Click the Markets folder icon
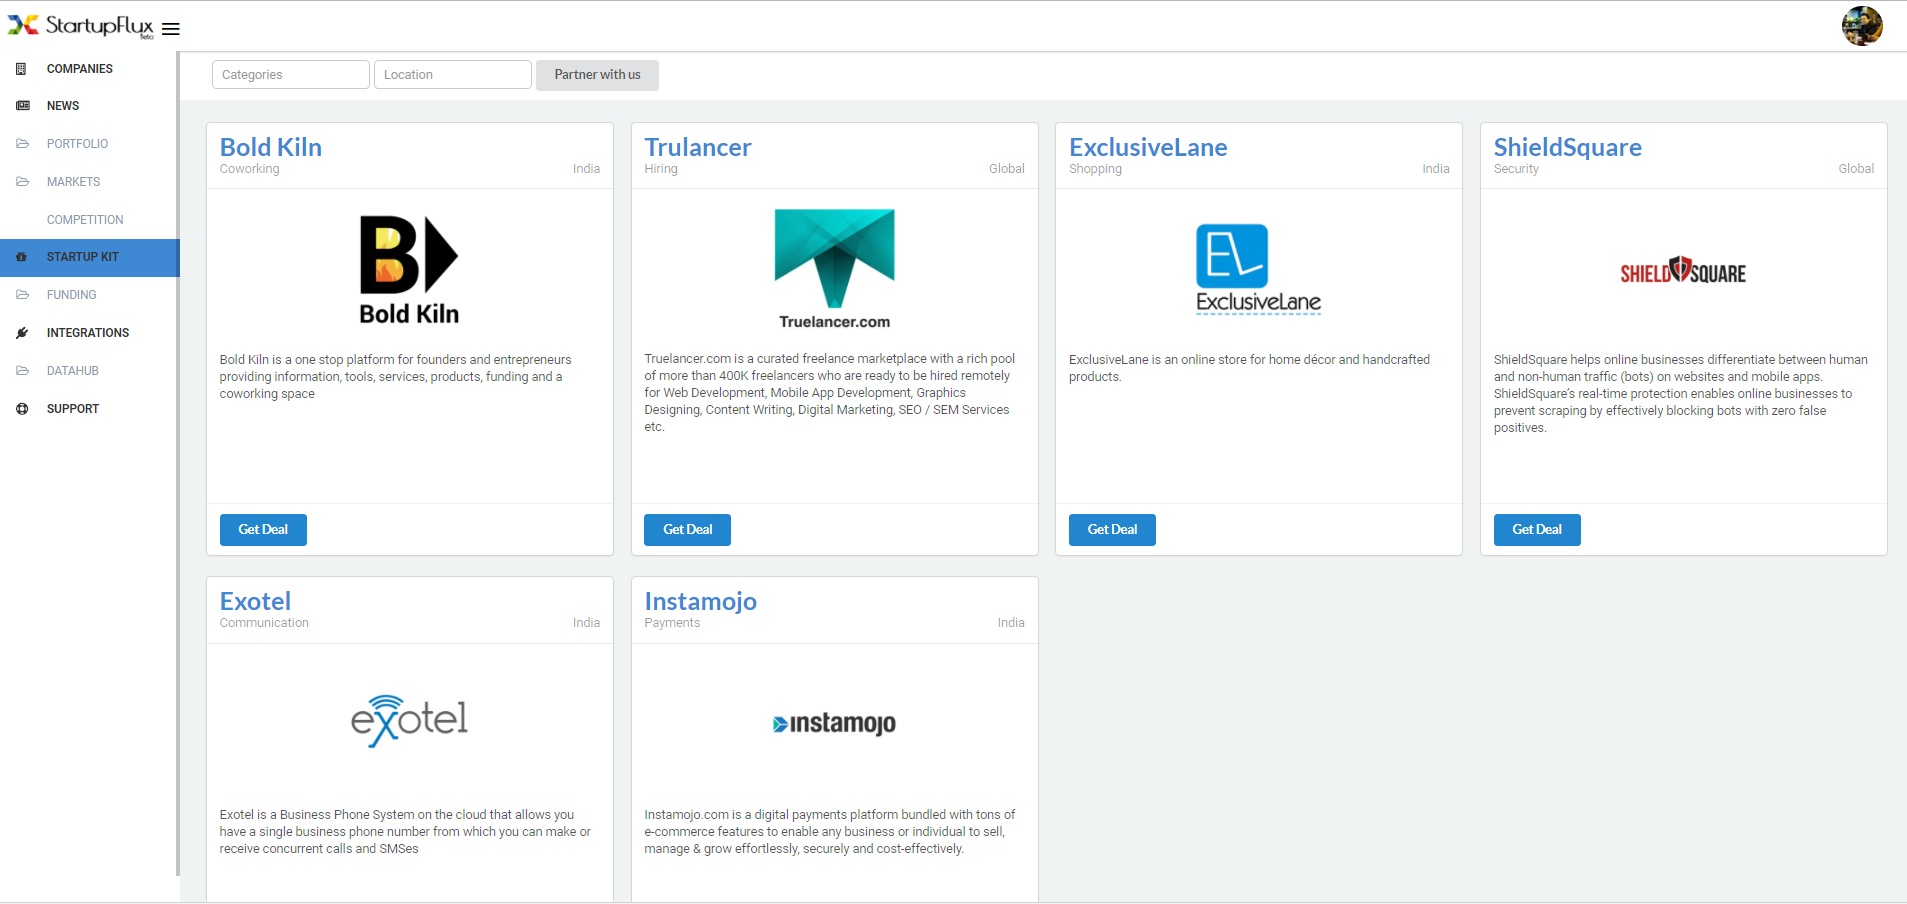Image resolution: width=1907 pixels, height=904 pixels. point(22,182)
